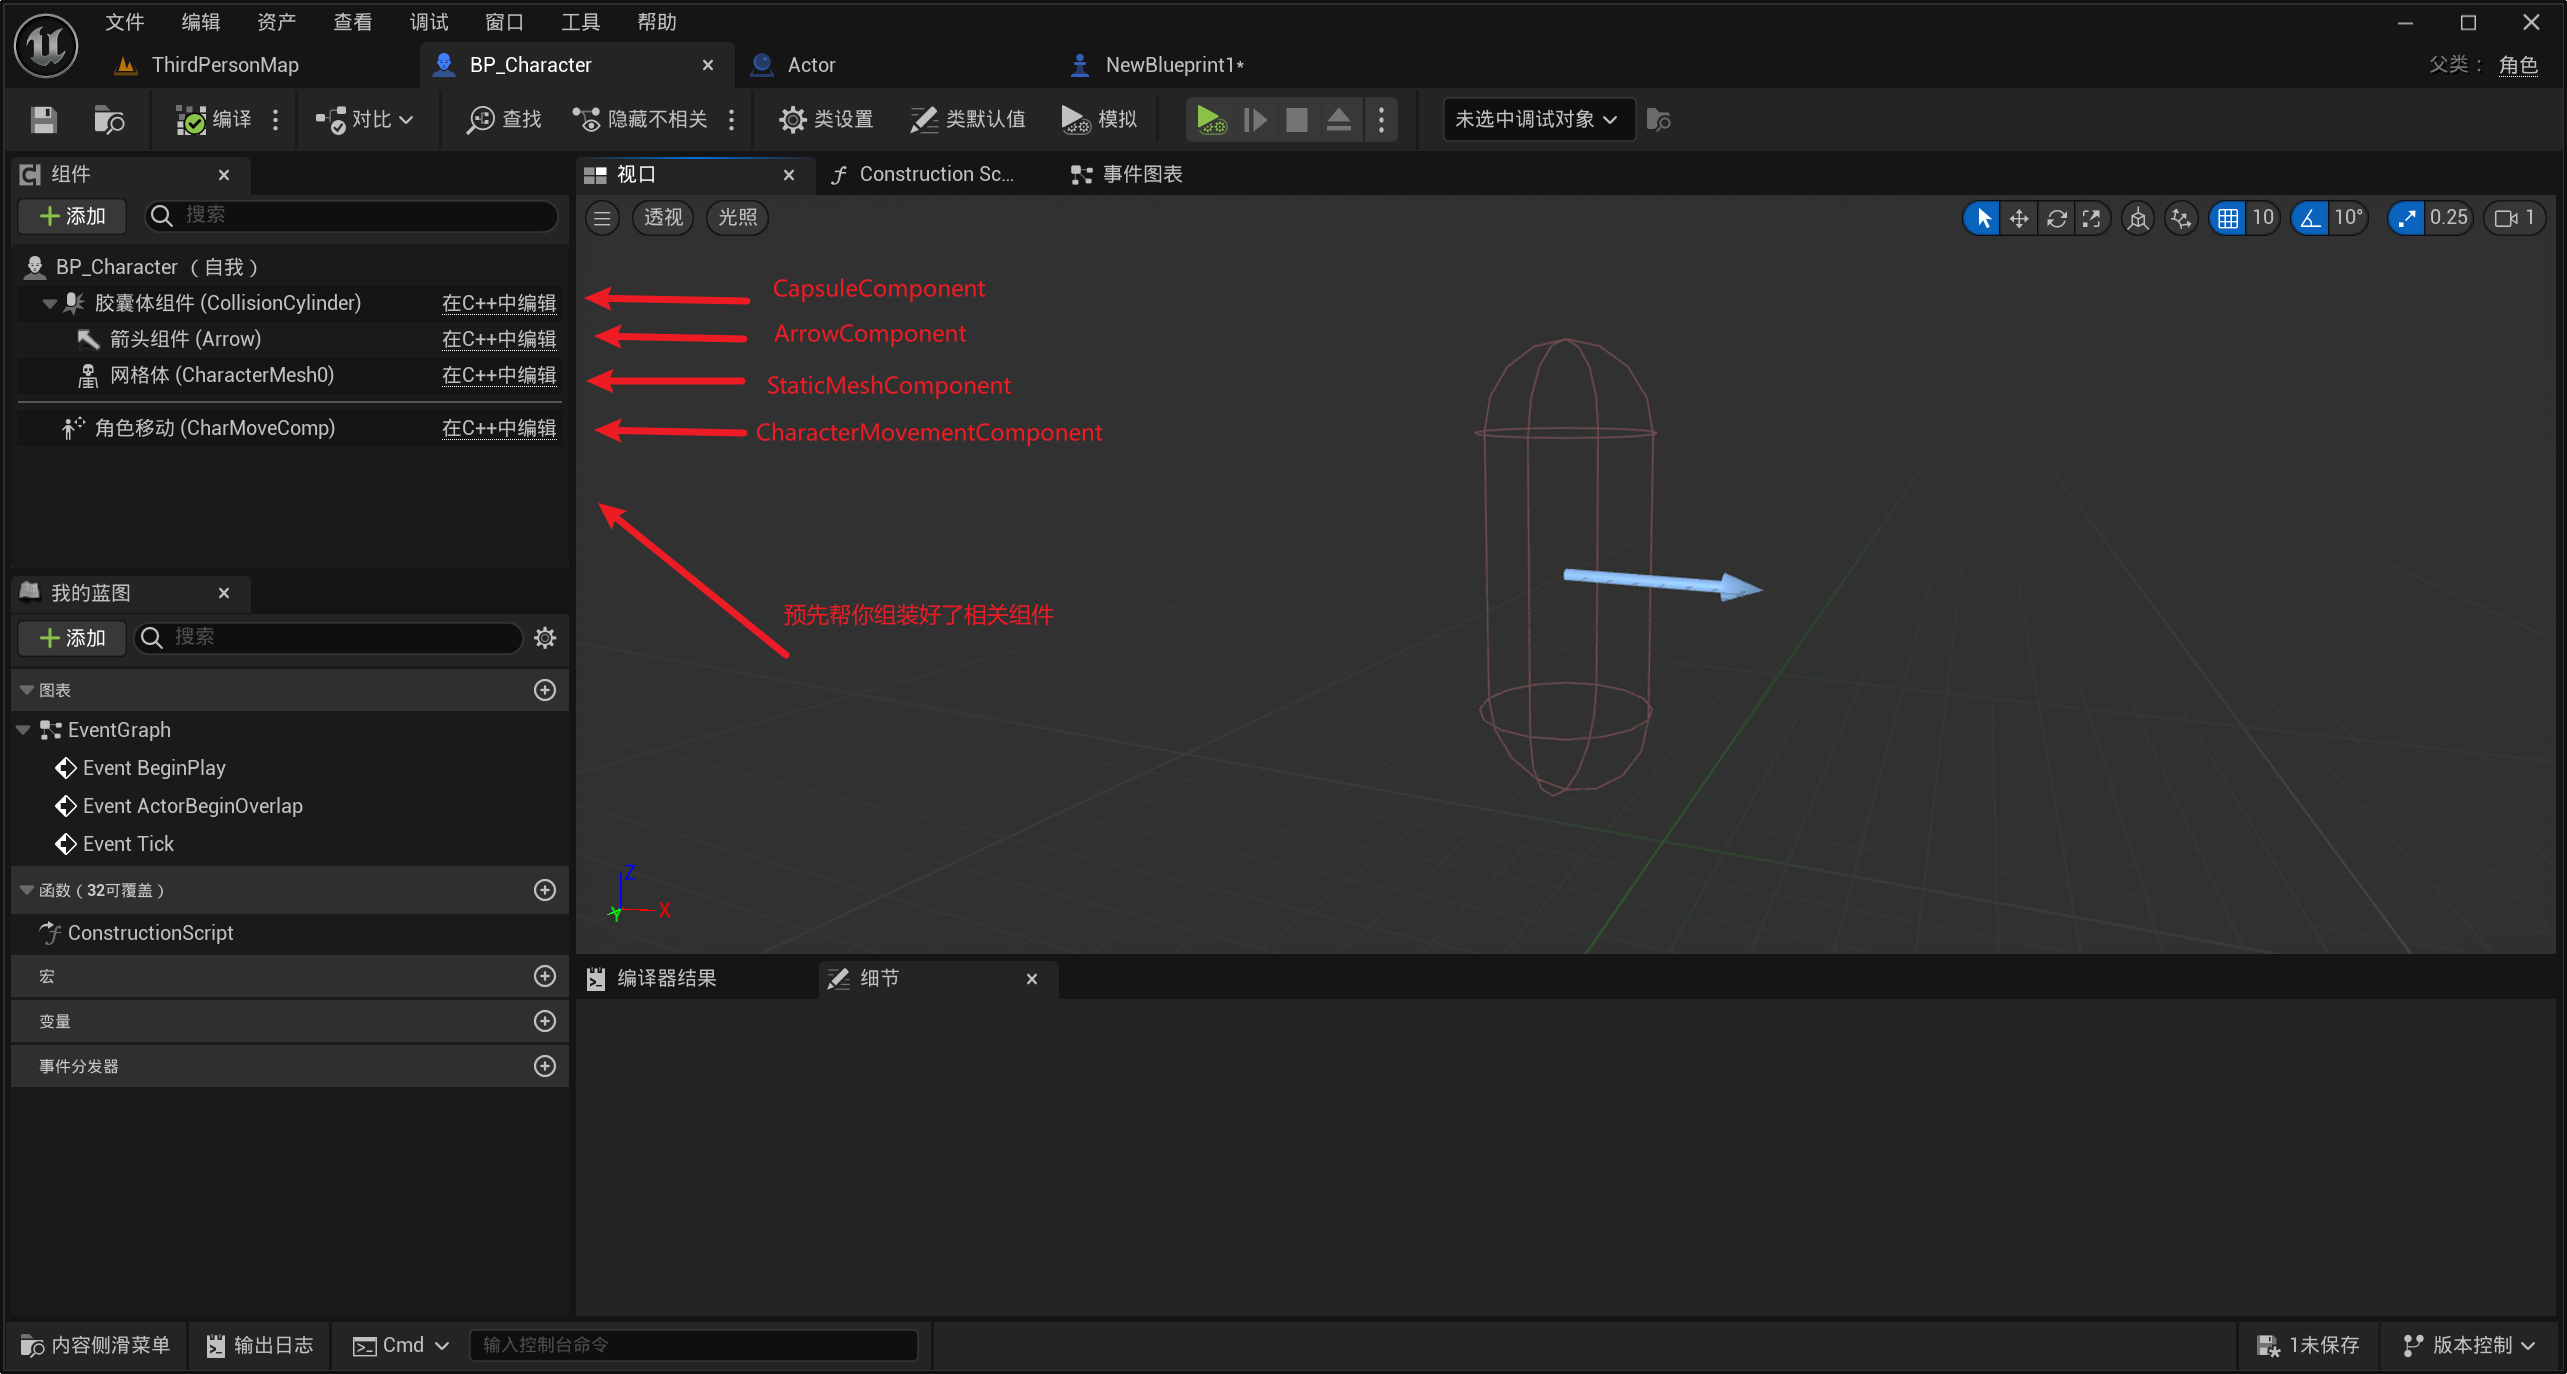Add a new event dispatcher with plus icon
Viewport: 2567px width, 1374px height.
point(545,1066)
